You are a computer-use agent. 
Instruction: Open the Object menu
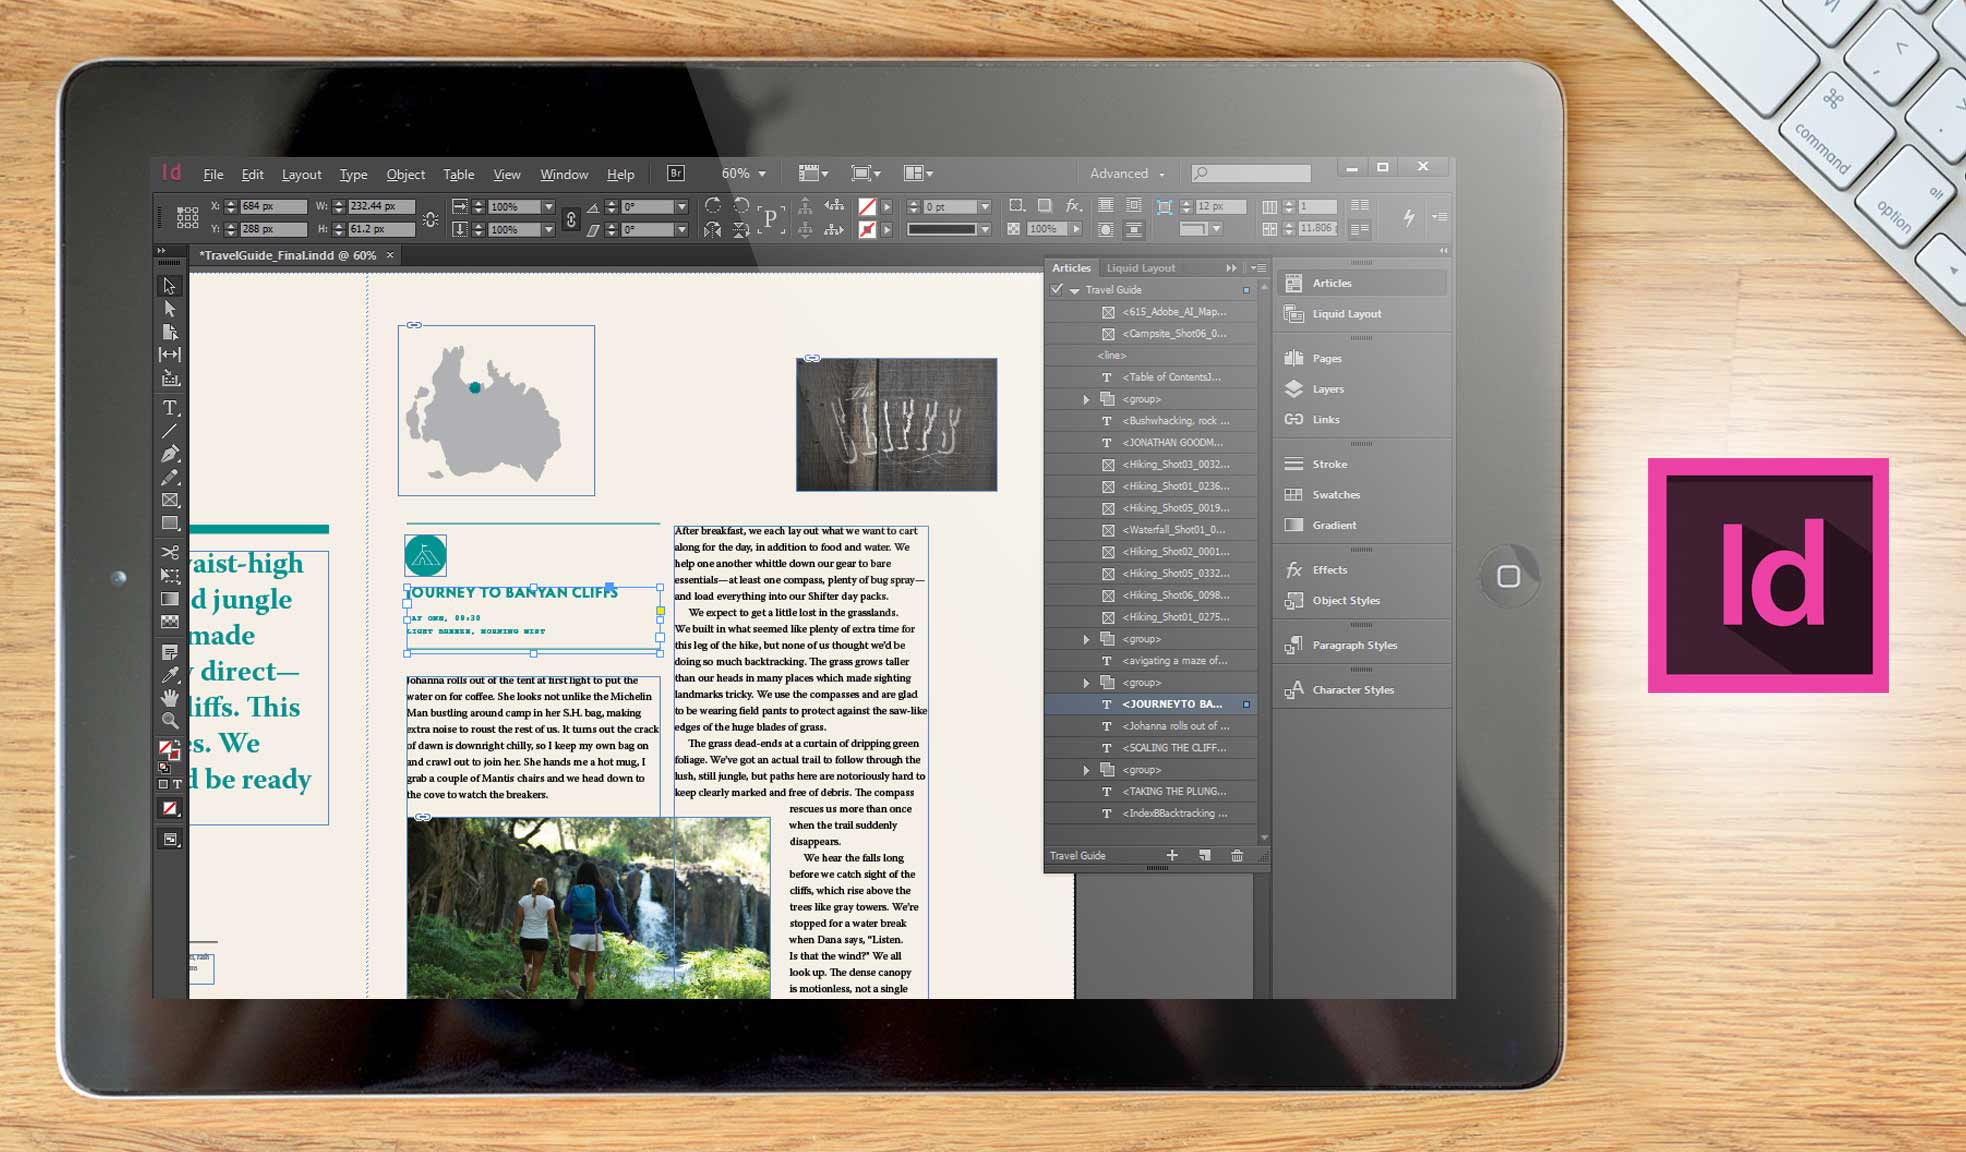coord(405,173)
